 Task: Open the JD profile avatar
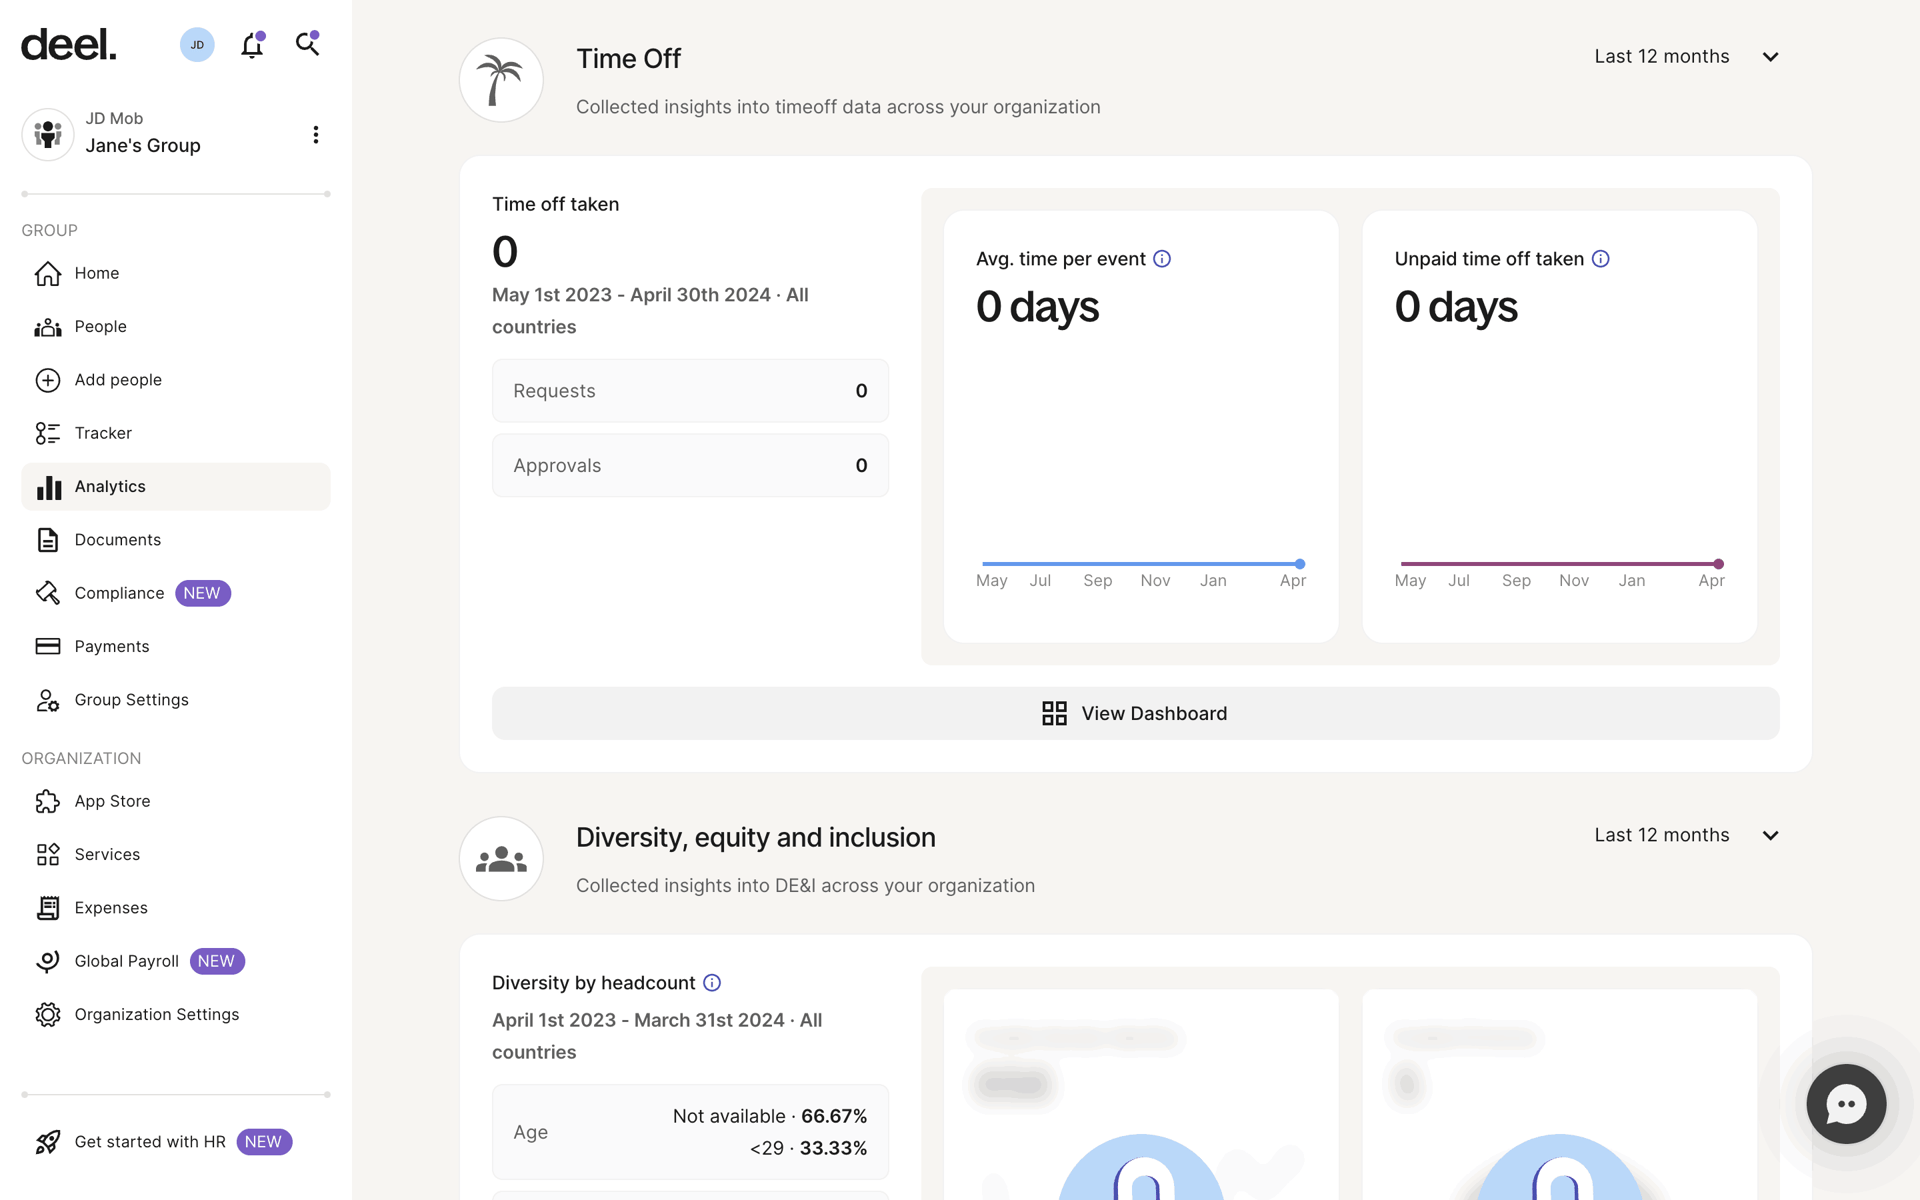pyautogui.click(x=197, y=44)
